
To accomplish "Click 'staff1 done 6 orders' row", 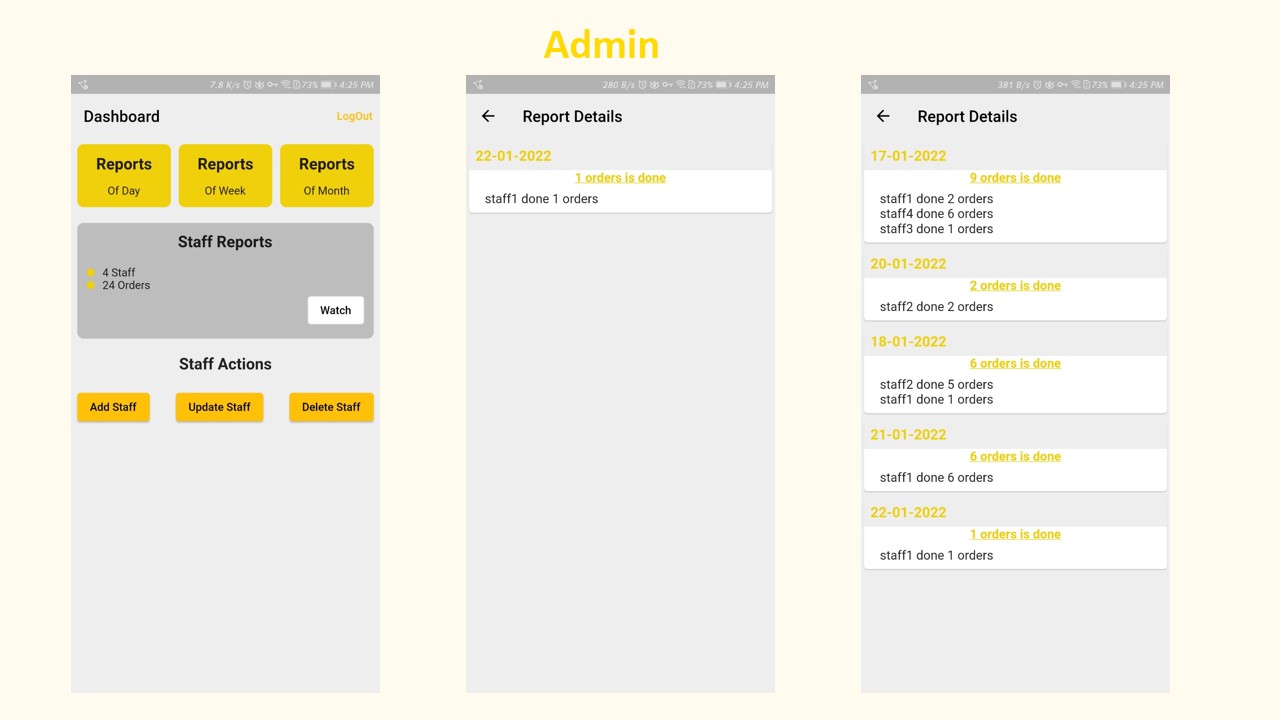I will click(x=937, y=478).
